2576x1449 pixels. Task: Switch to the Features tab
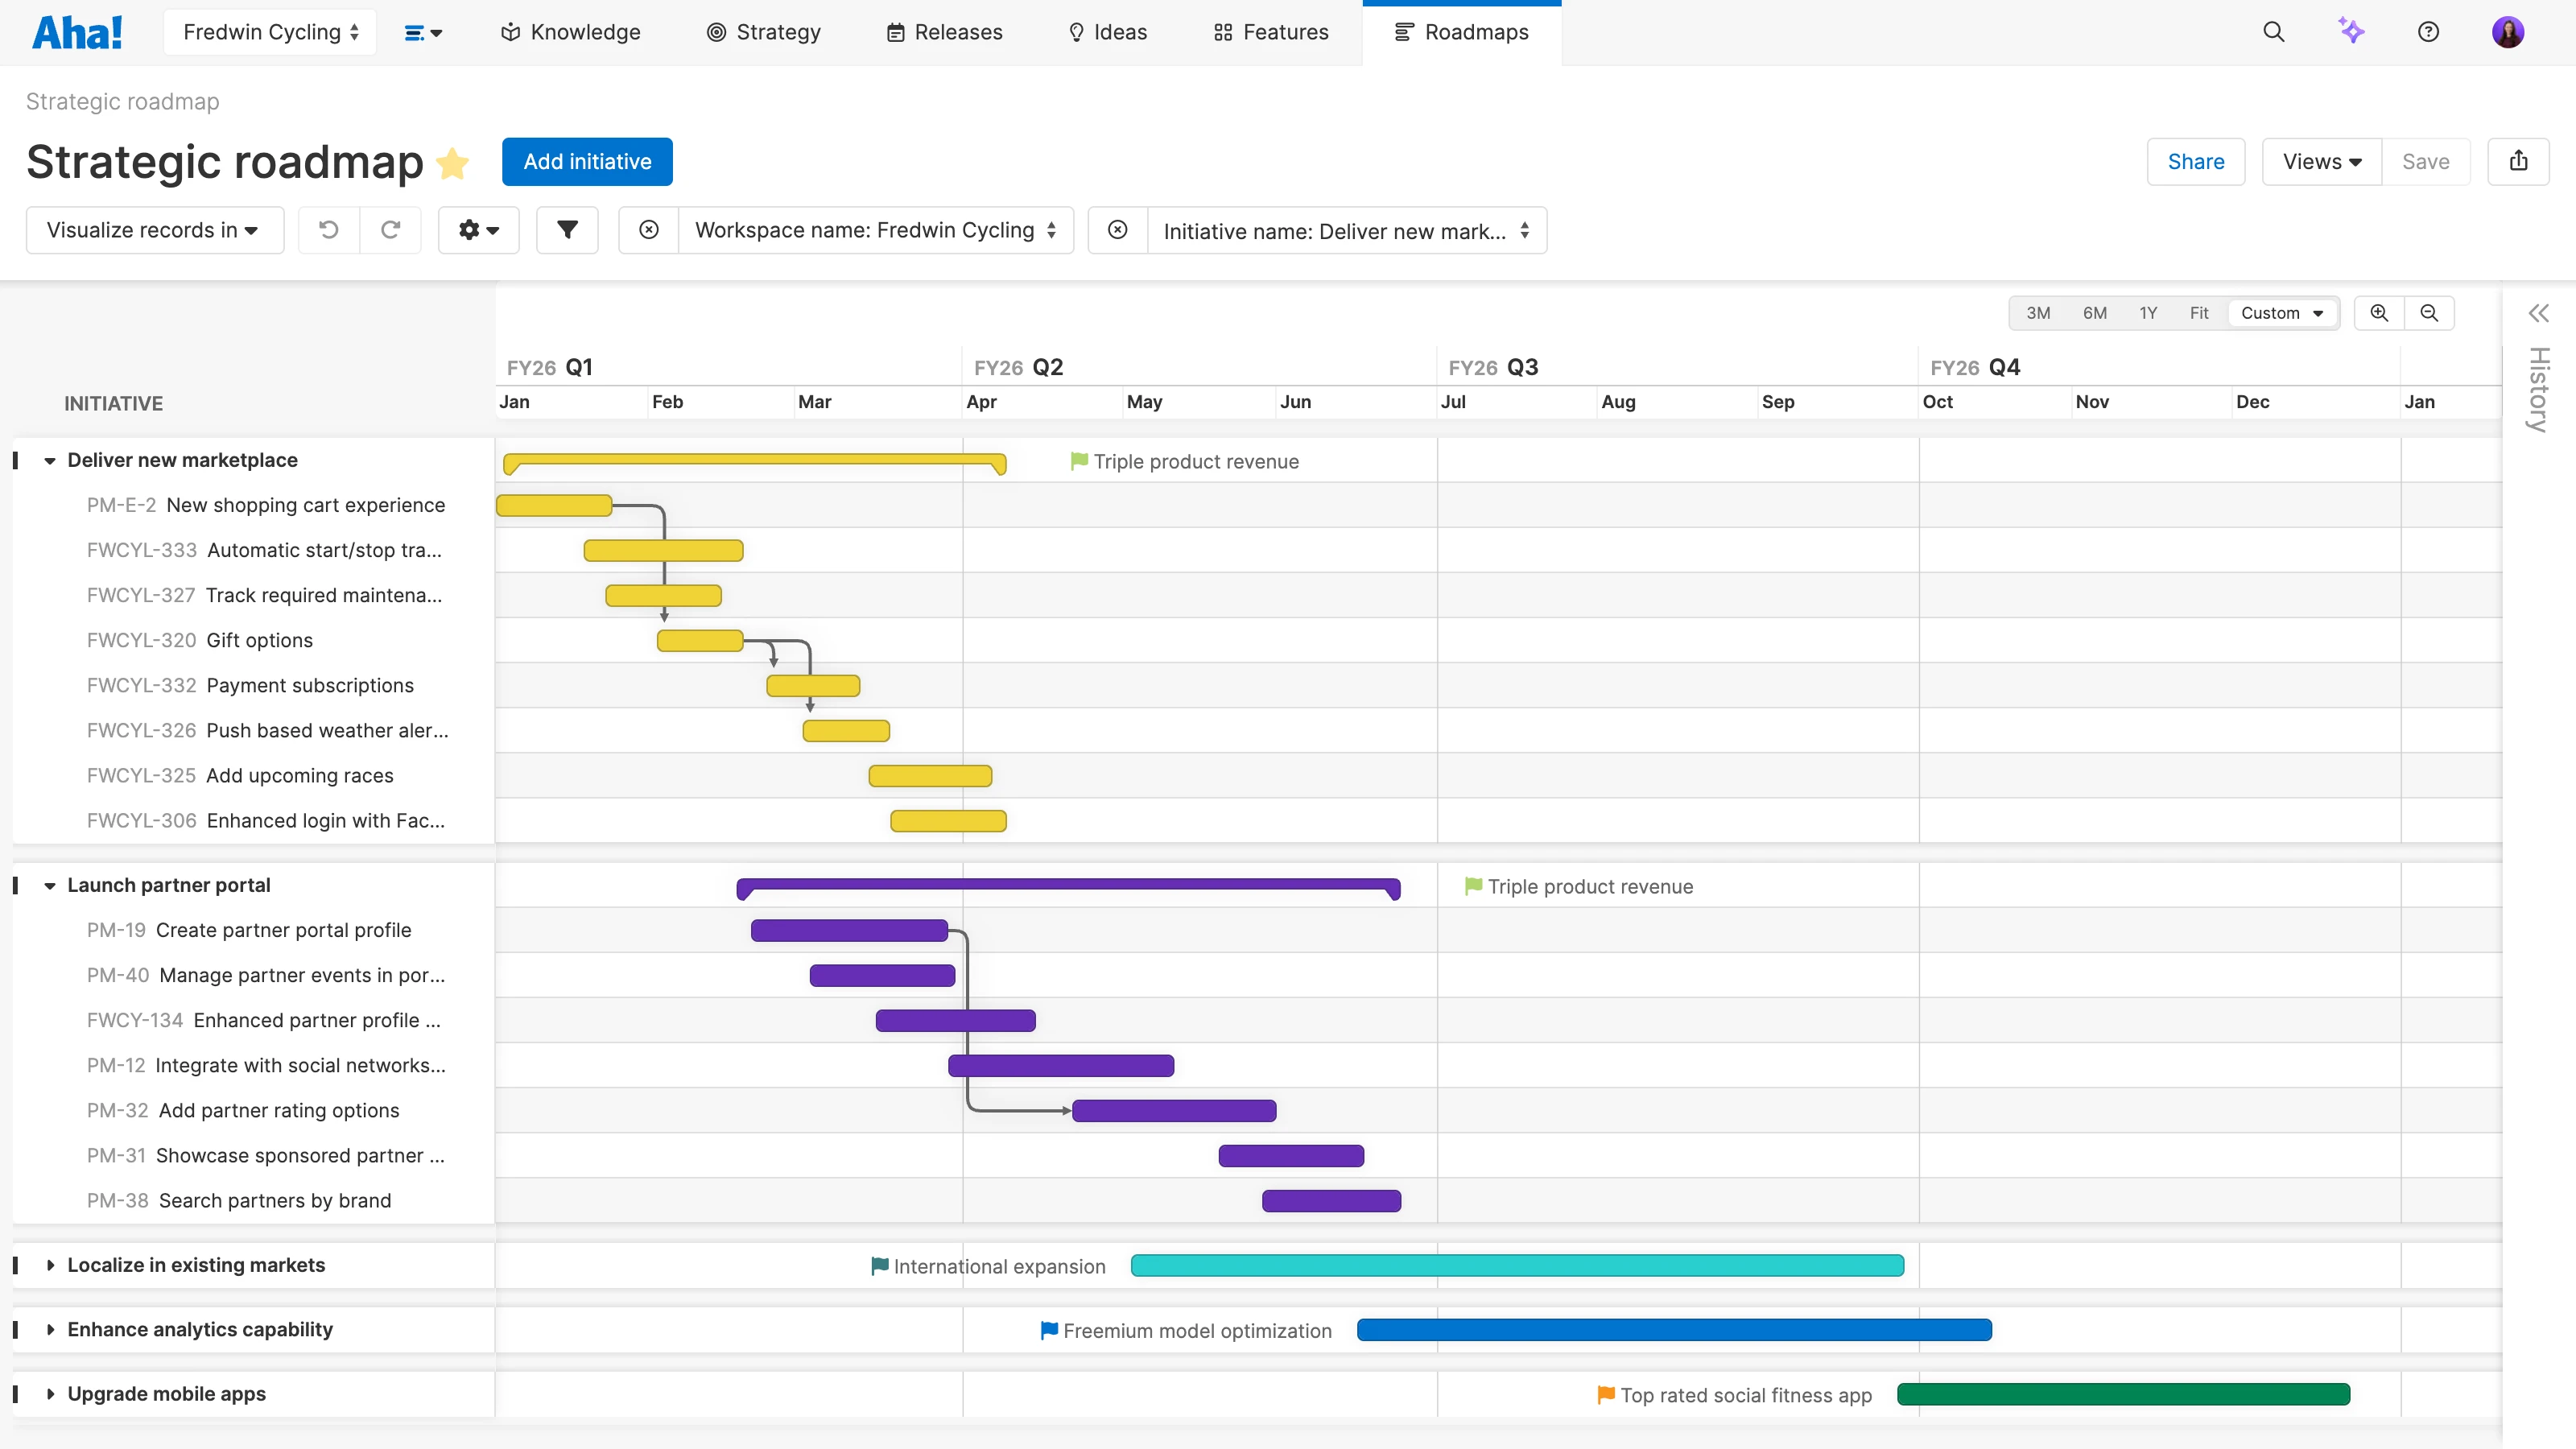(1270, 32)
